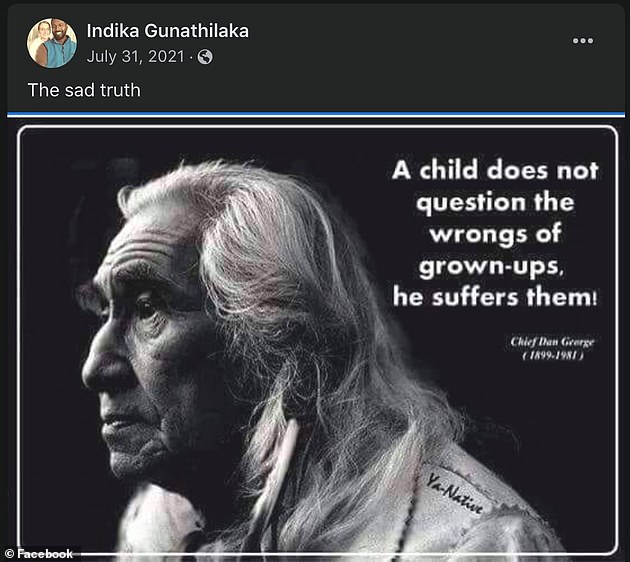630x562 pixels.
Task: Click "The sad truth" post caption
Action: (84, 90)
